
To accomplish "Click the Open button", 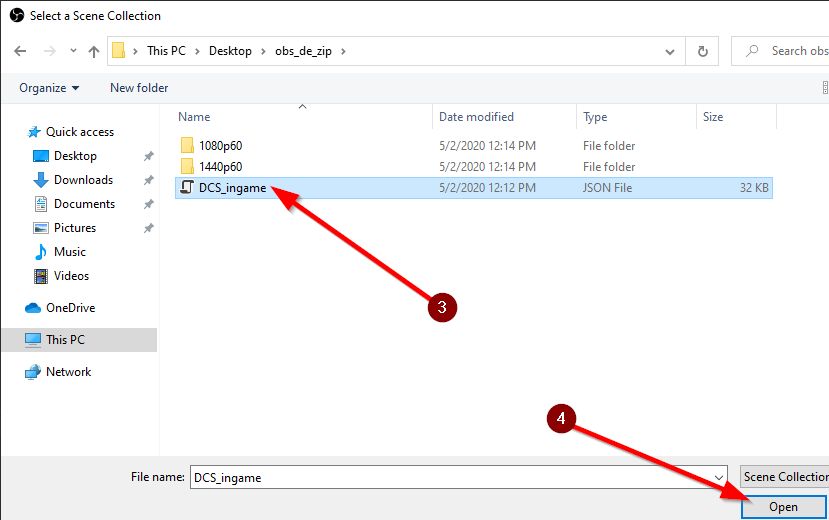I will click(x=783, y=507).
